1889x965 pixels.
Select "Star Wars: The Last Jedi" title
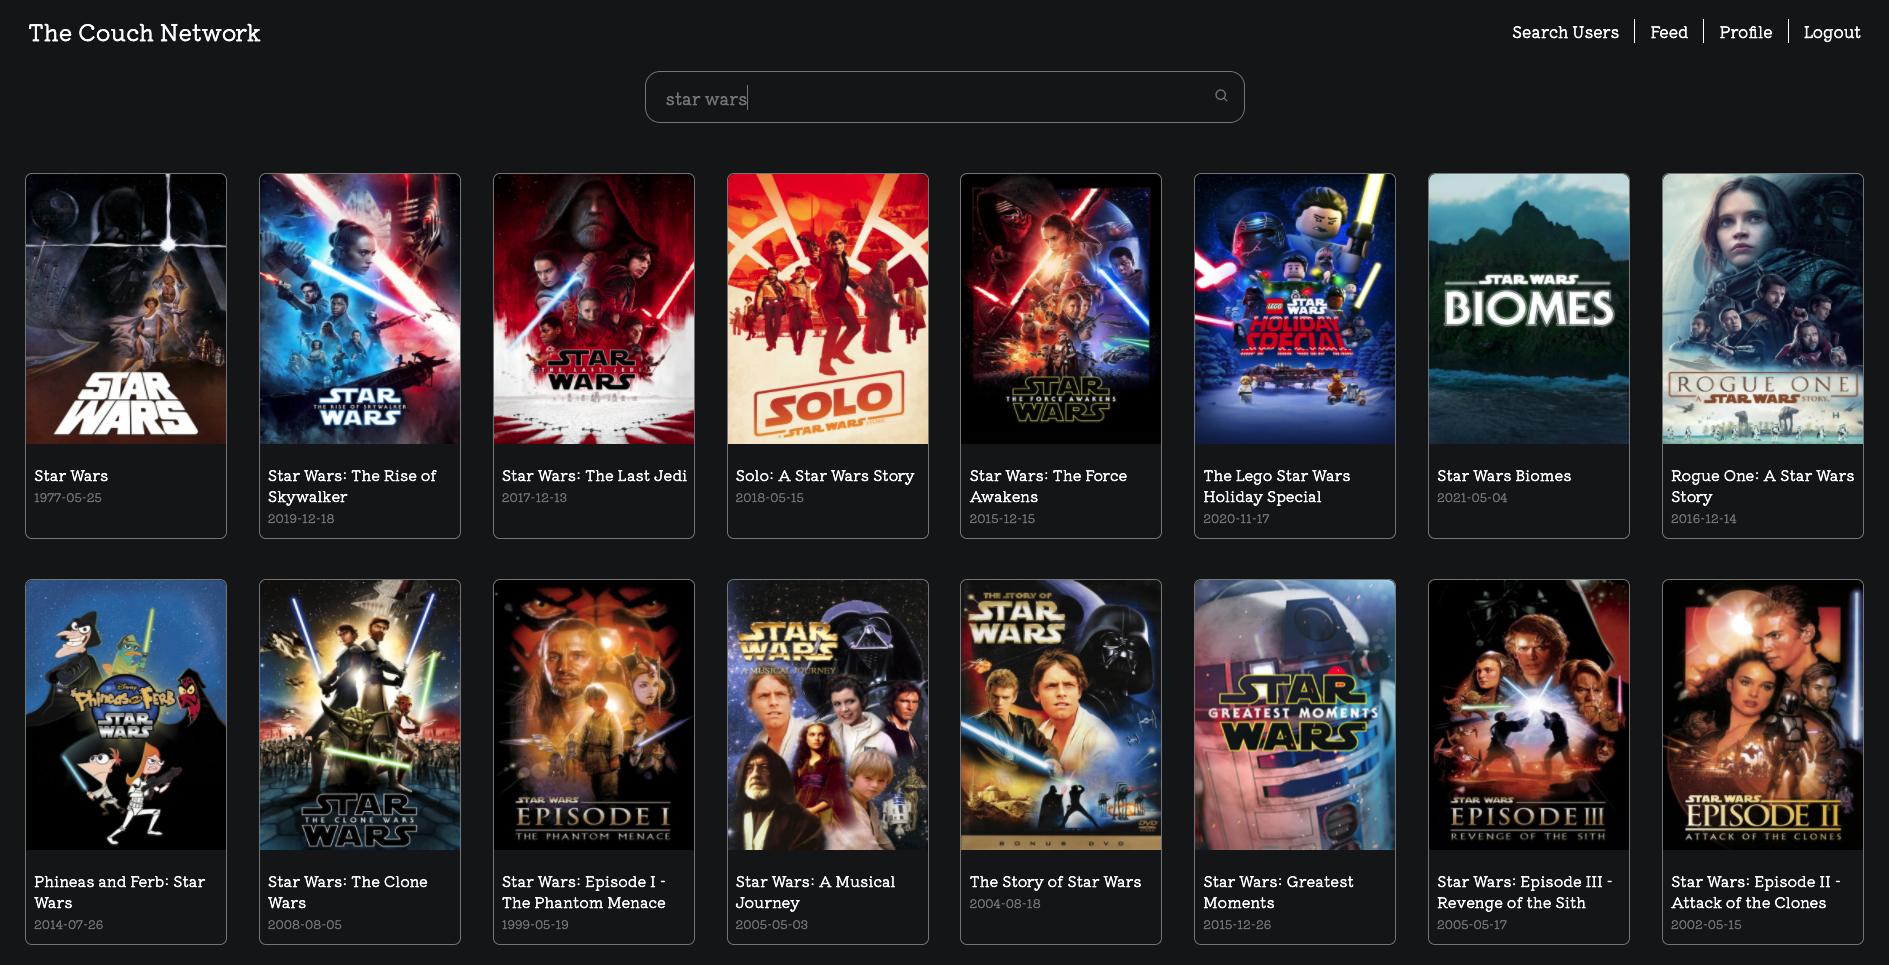tap(594, 476)
